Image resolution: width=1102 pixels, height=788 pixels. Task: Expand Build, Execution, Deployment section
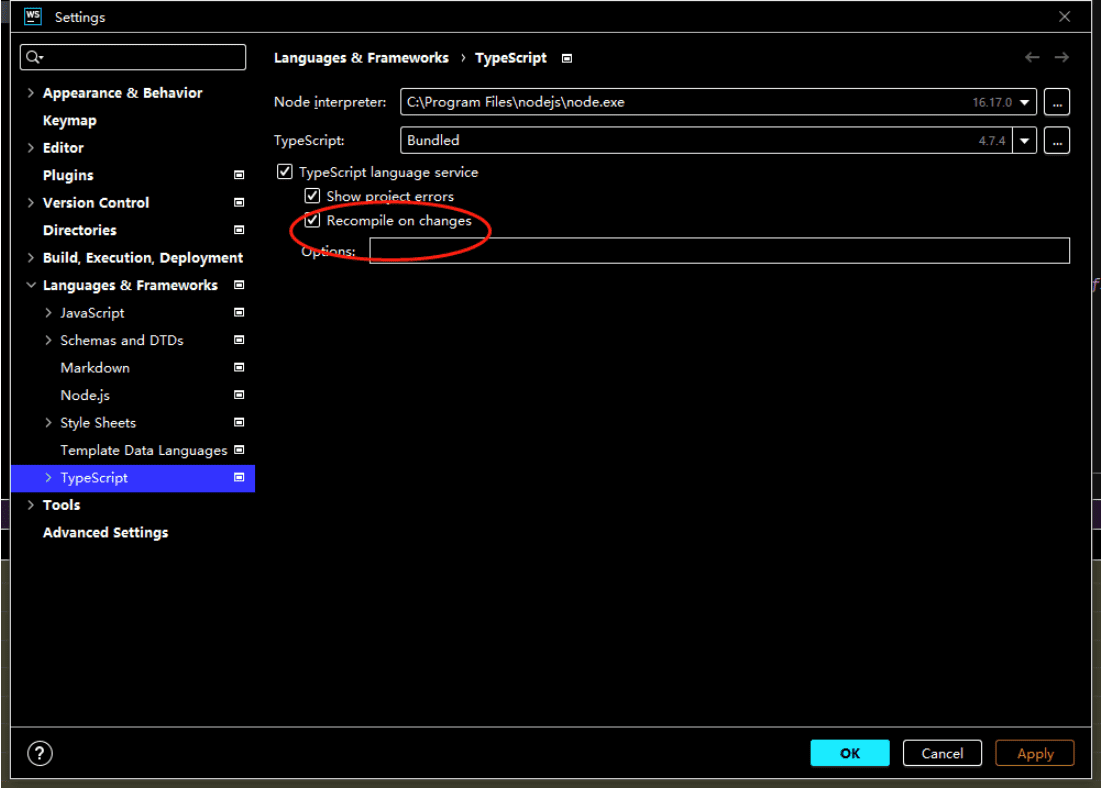coord(30,257)
